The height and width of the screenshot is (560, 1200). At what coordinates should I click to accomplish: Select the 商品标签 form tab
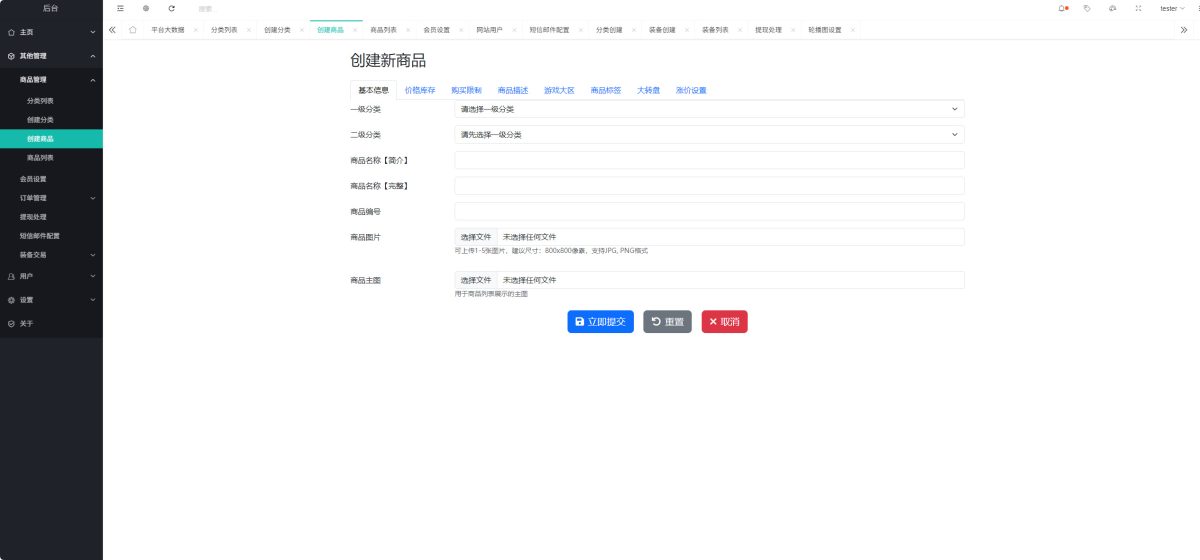606,90
